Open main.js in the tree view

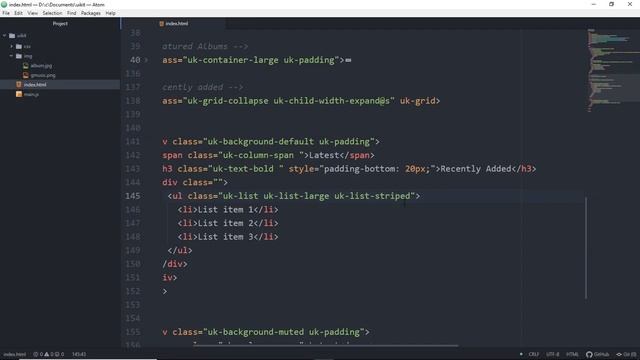[x=31, y=94]
